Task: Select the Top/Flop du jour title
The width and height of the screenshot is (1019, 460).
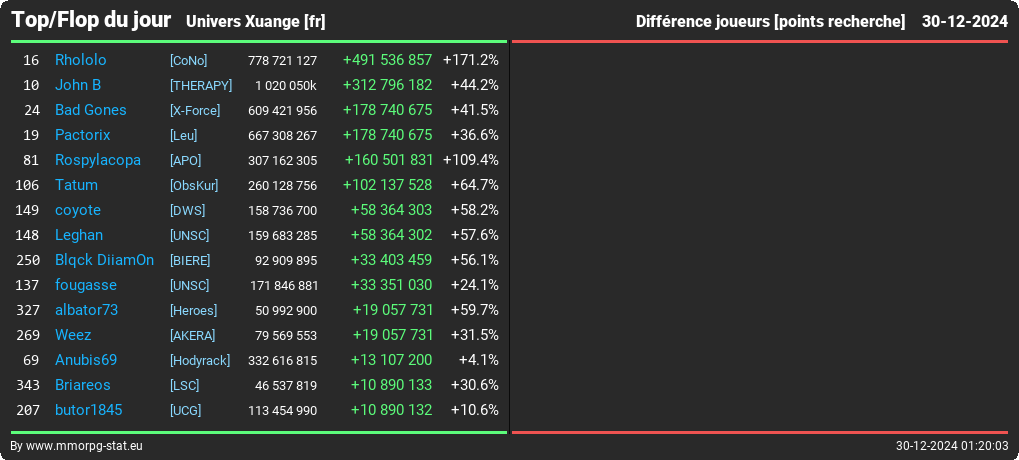Action: coord(92,20)
